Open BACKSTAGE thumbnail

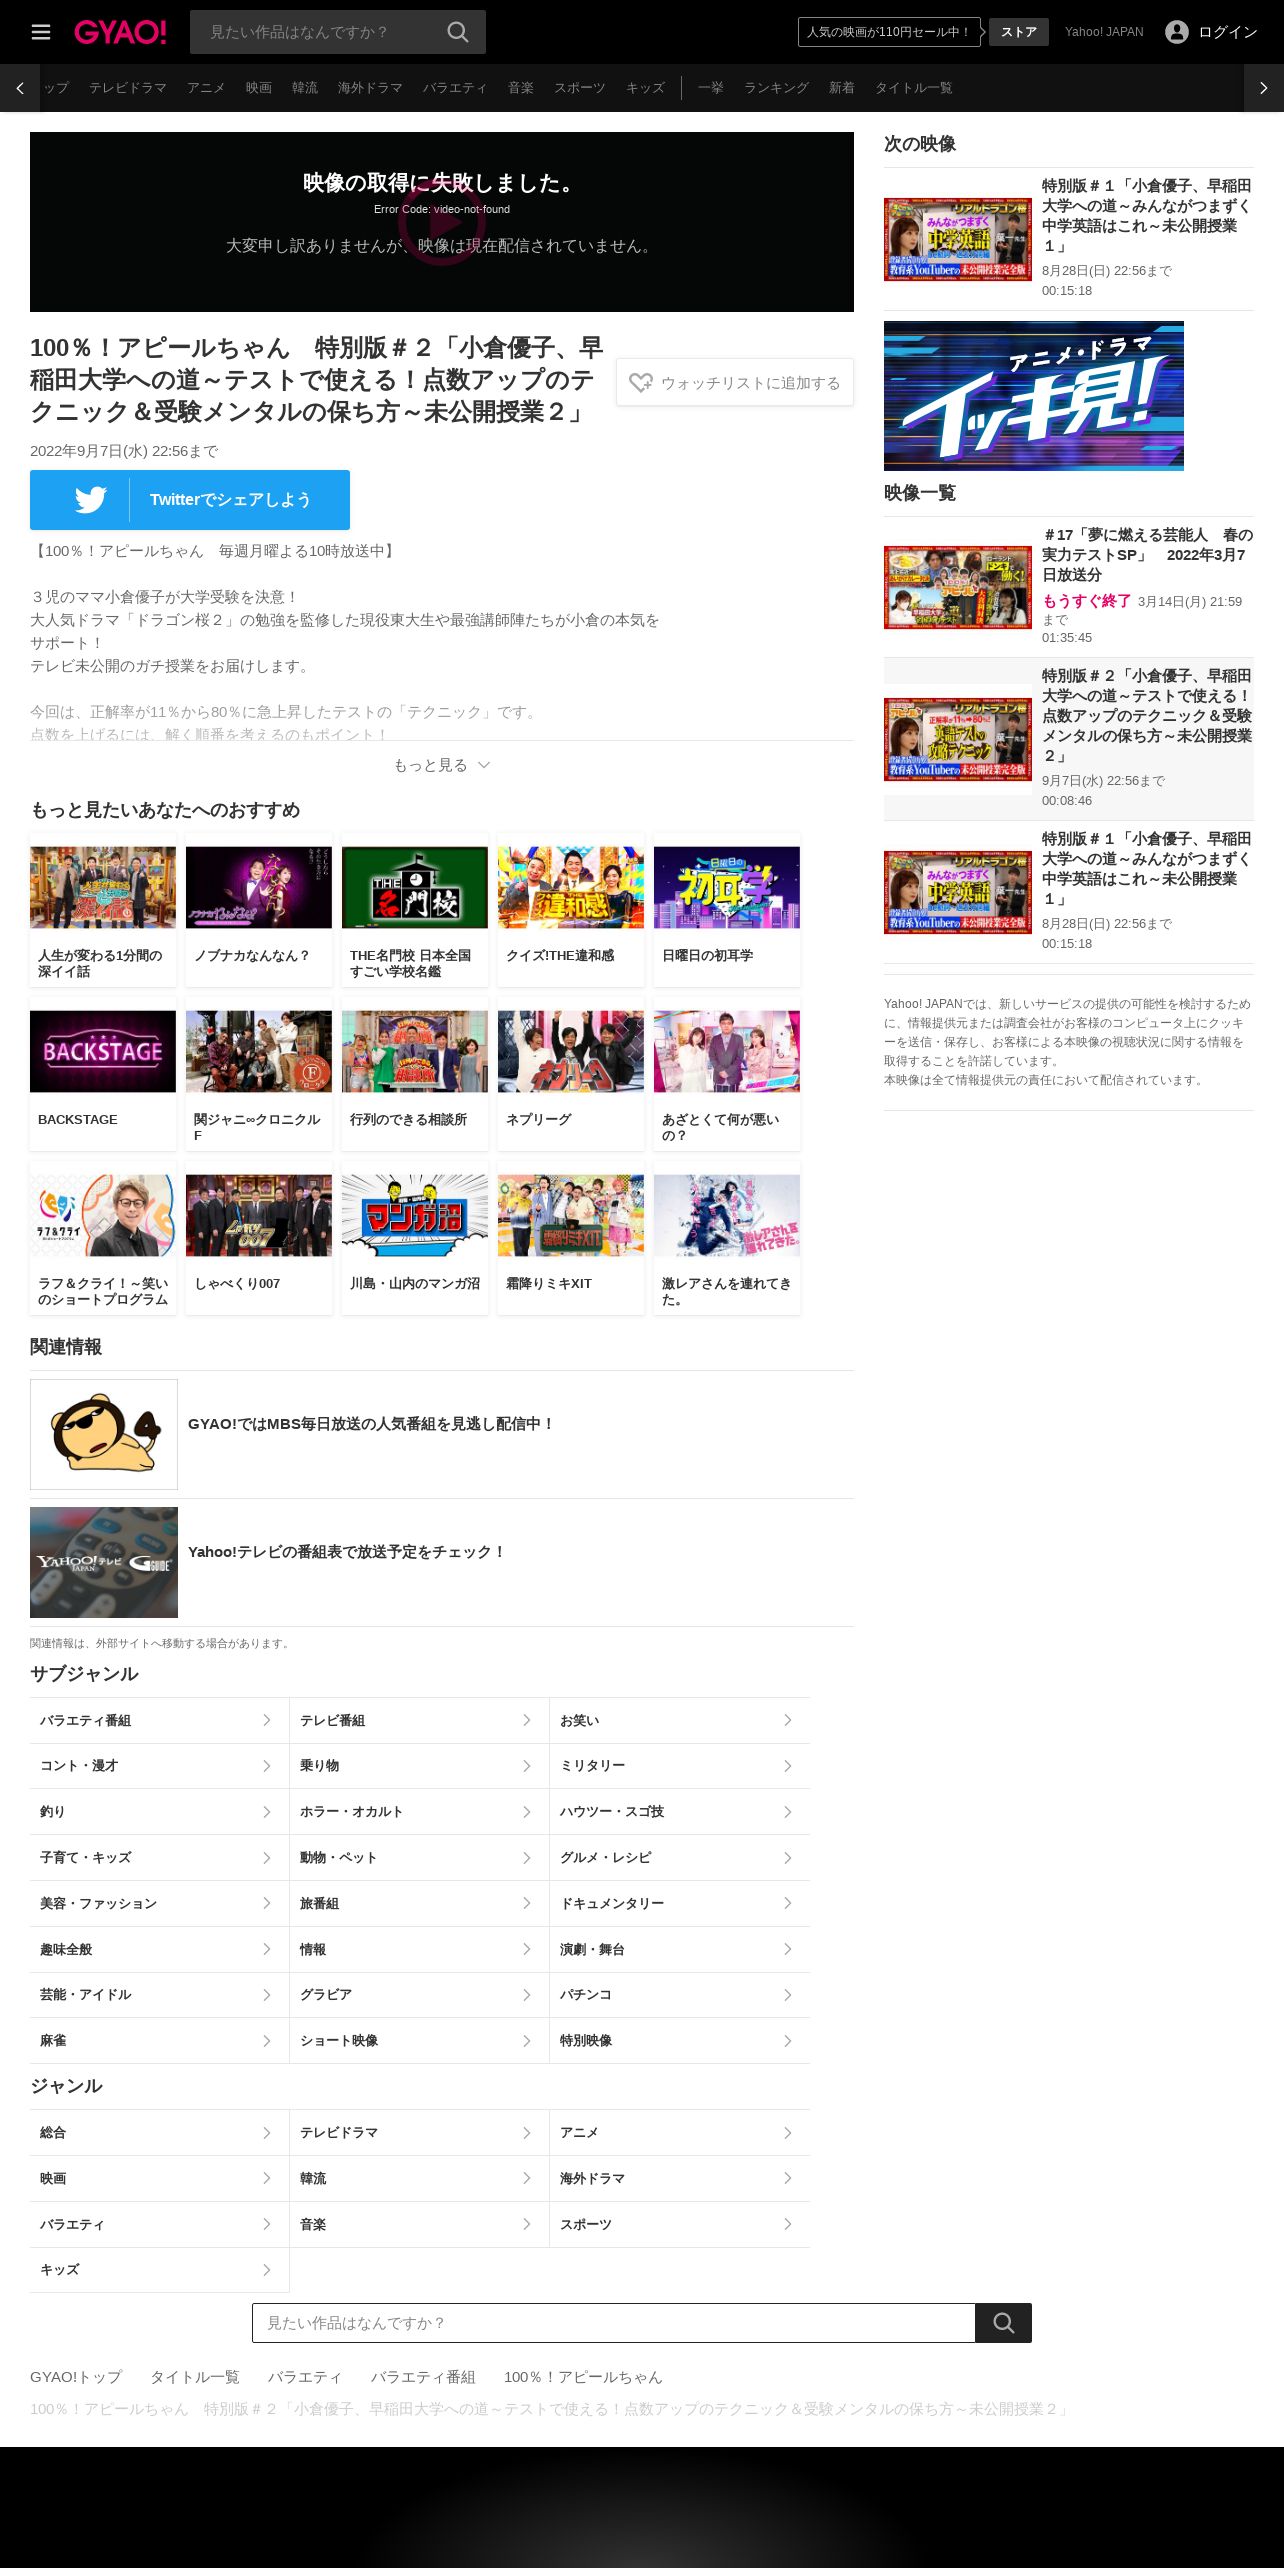point(103,1052)
